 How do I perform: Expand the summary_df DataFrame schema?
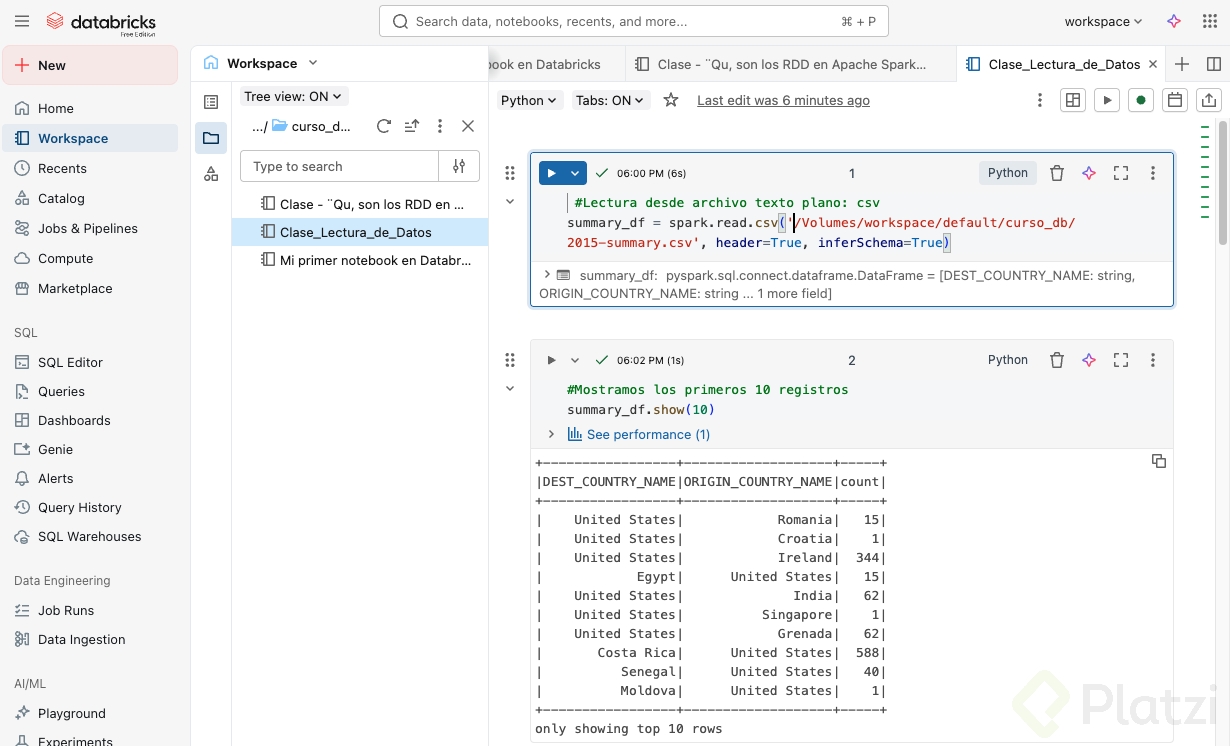point(547,274)
